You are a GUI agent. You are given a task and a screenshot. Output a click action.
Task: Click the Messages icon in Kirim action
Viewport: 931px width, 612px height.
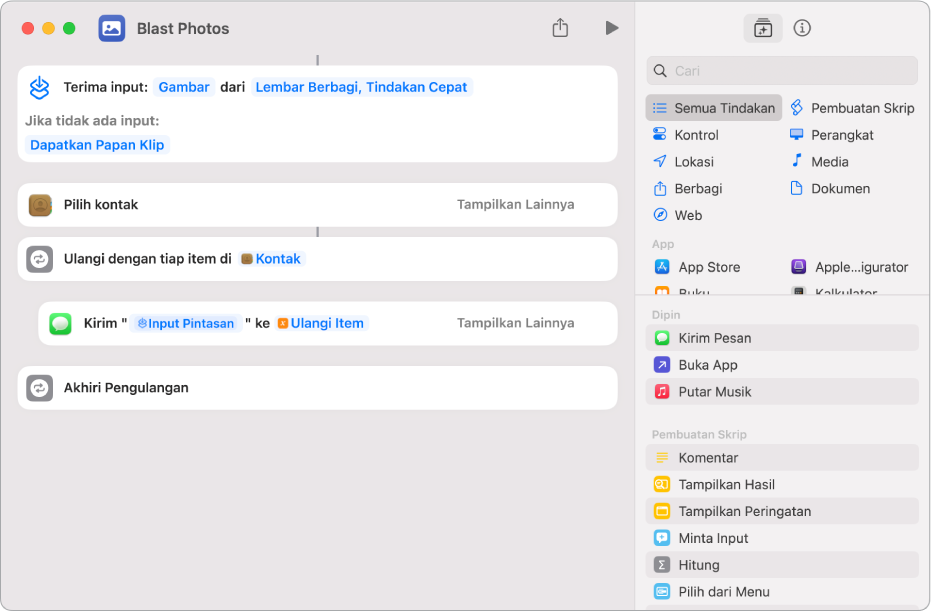61,324
